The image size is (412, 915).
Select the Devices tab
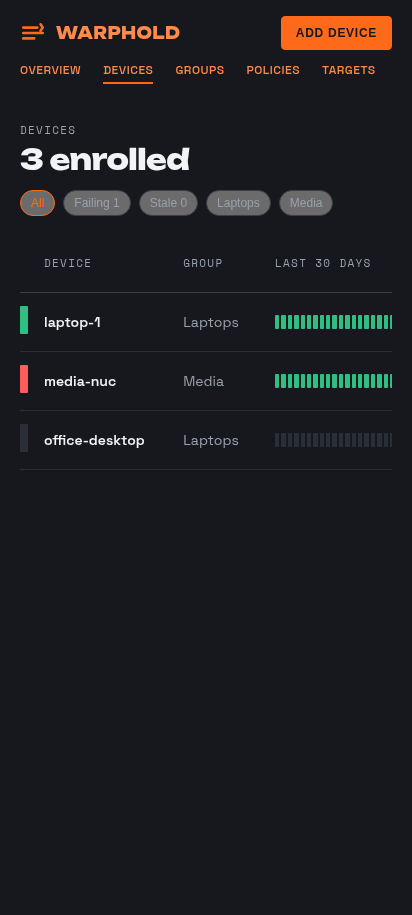click(128, 70)
